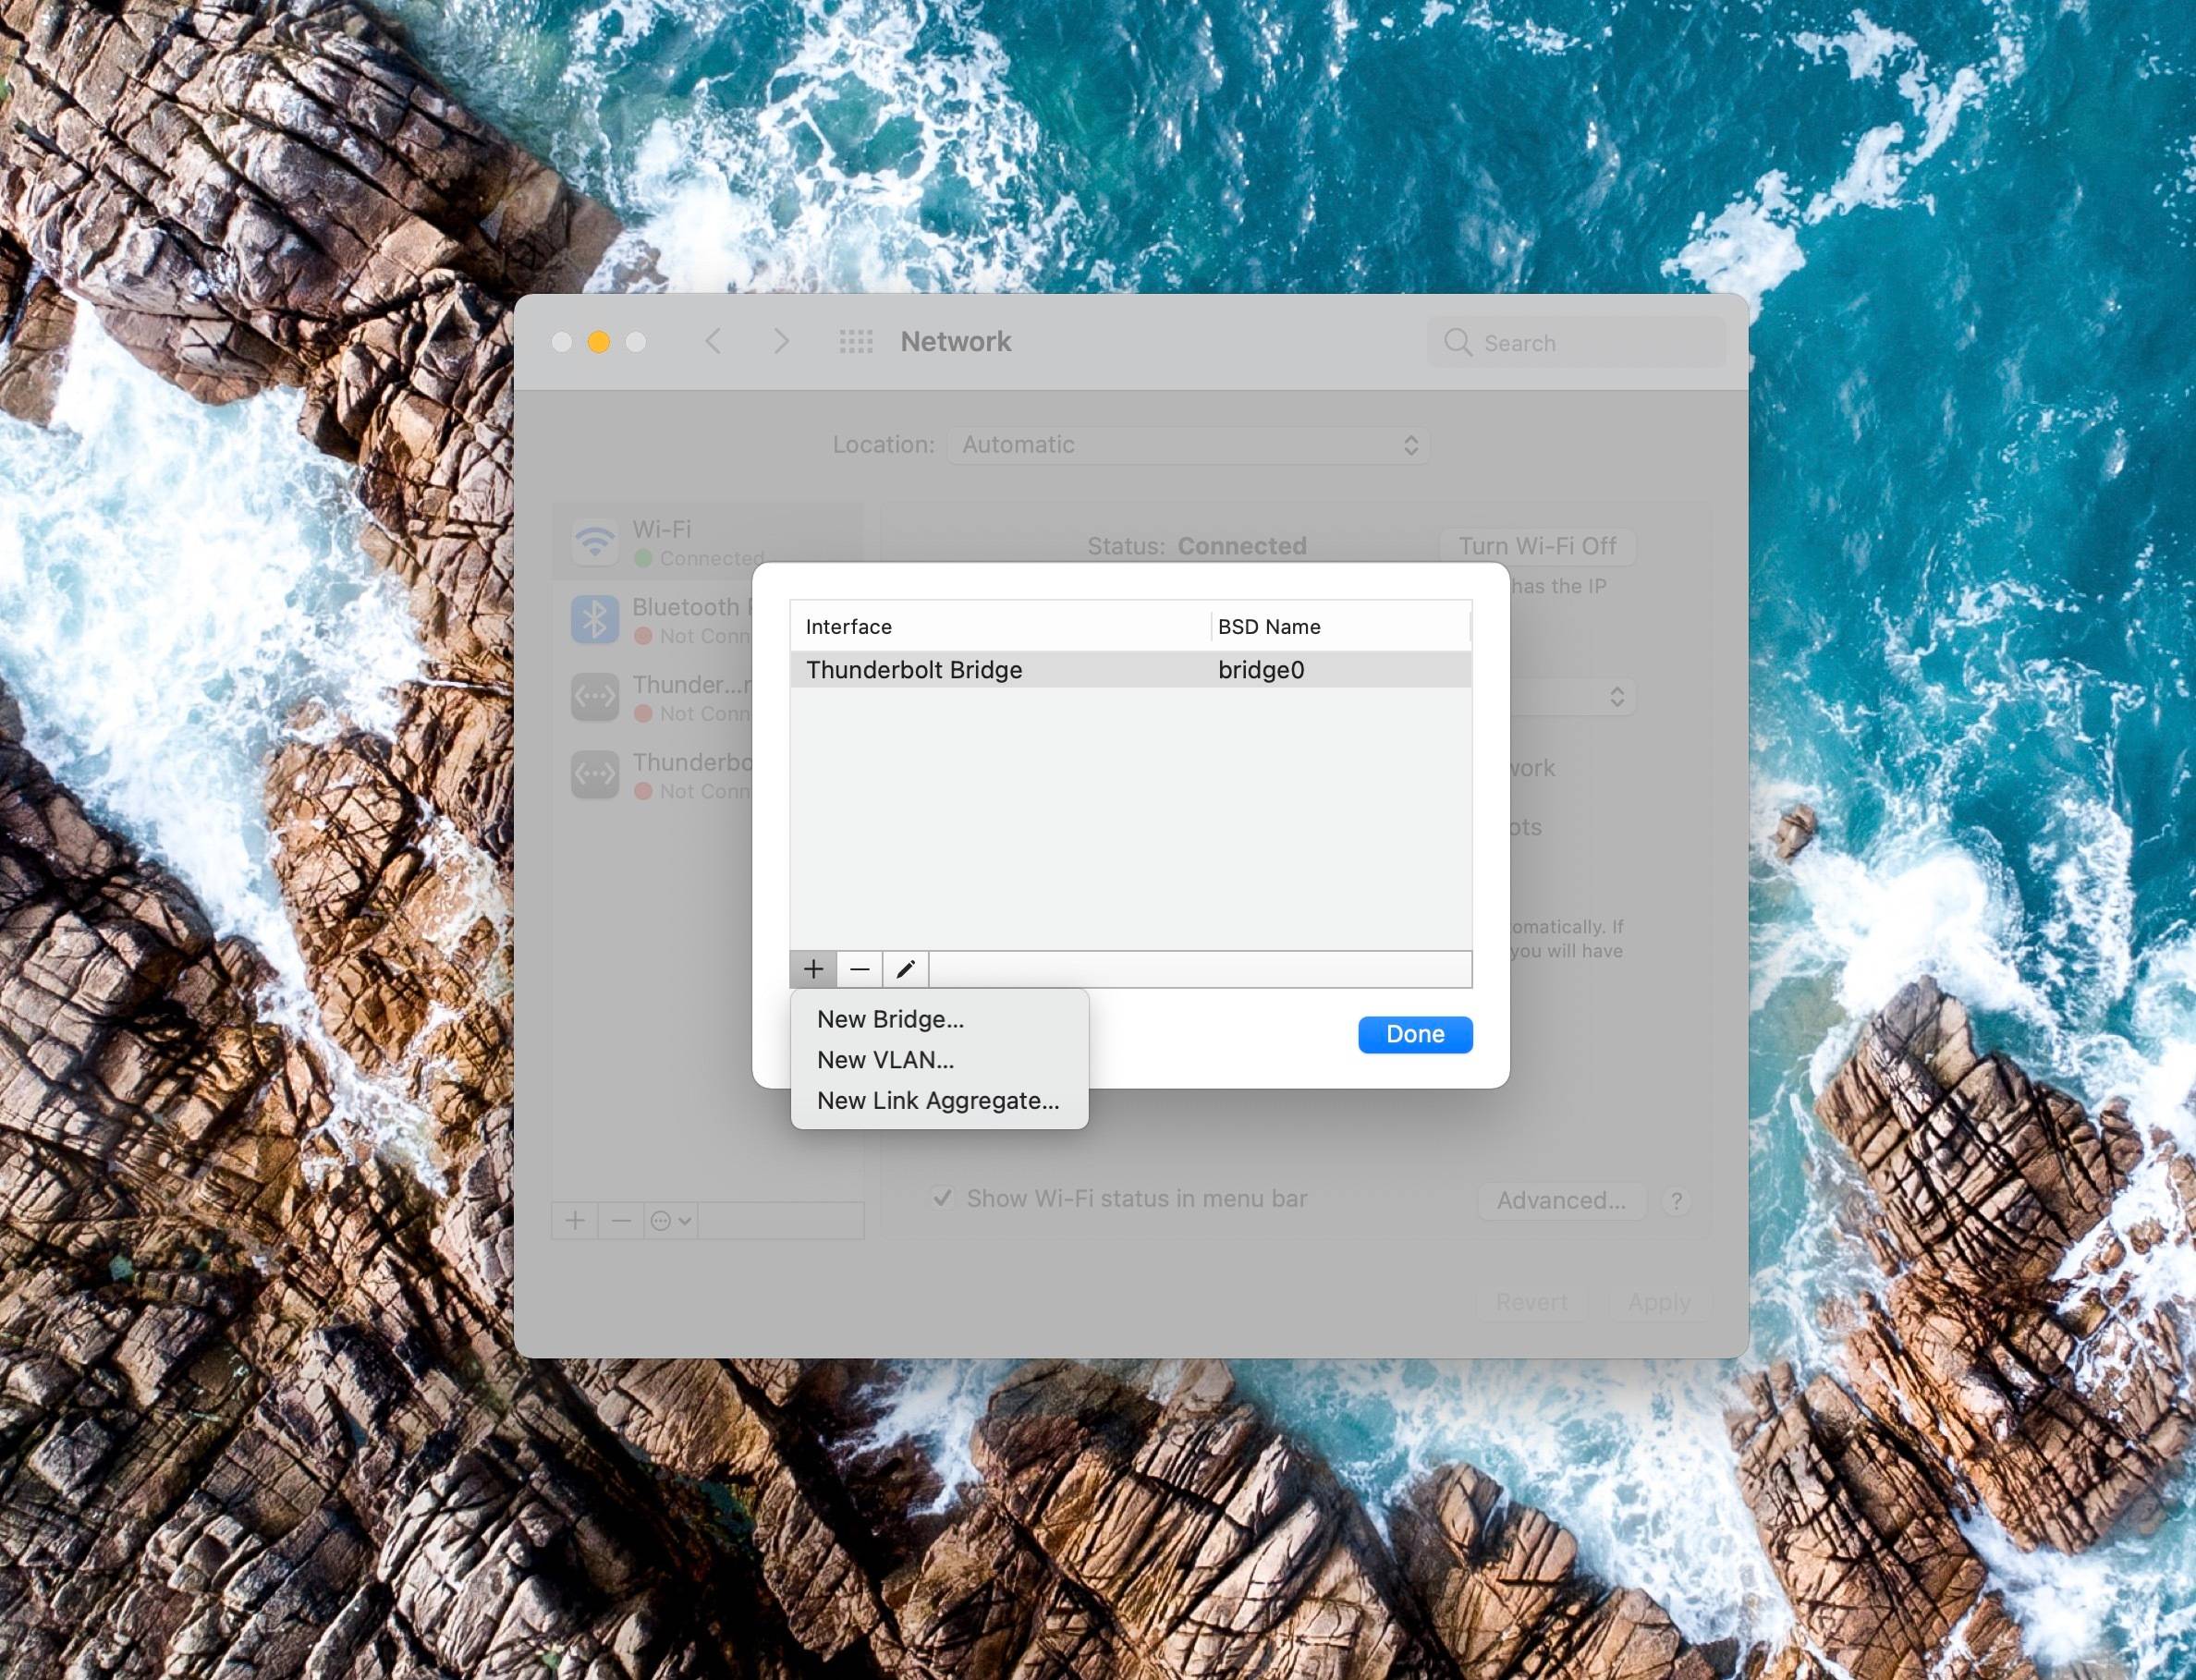
Task: Sort by the BSD Name column header
Action: pyautogui.click(x=1340, y=627)
